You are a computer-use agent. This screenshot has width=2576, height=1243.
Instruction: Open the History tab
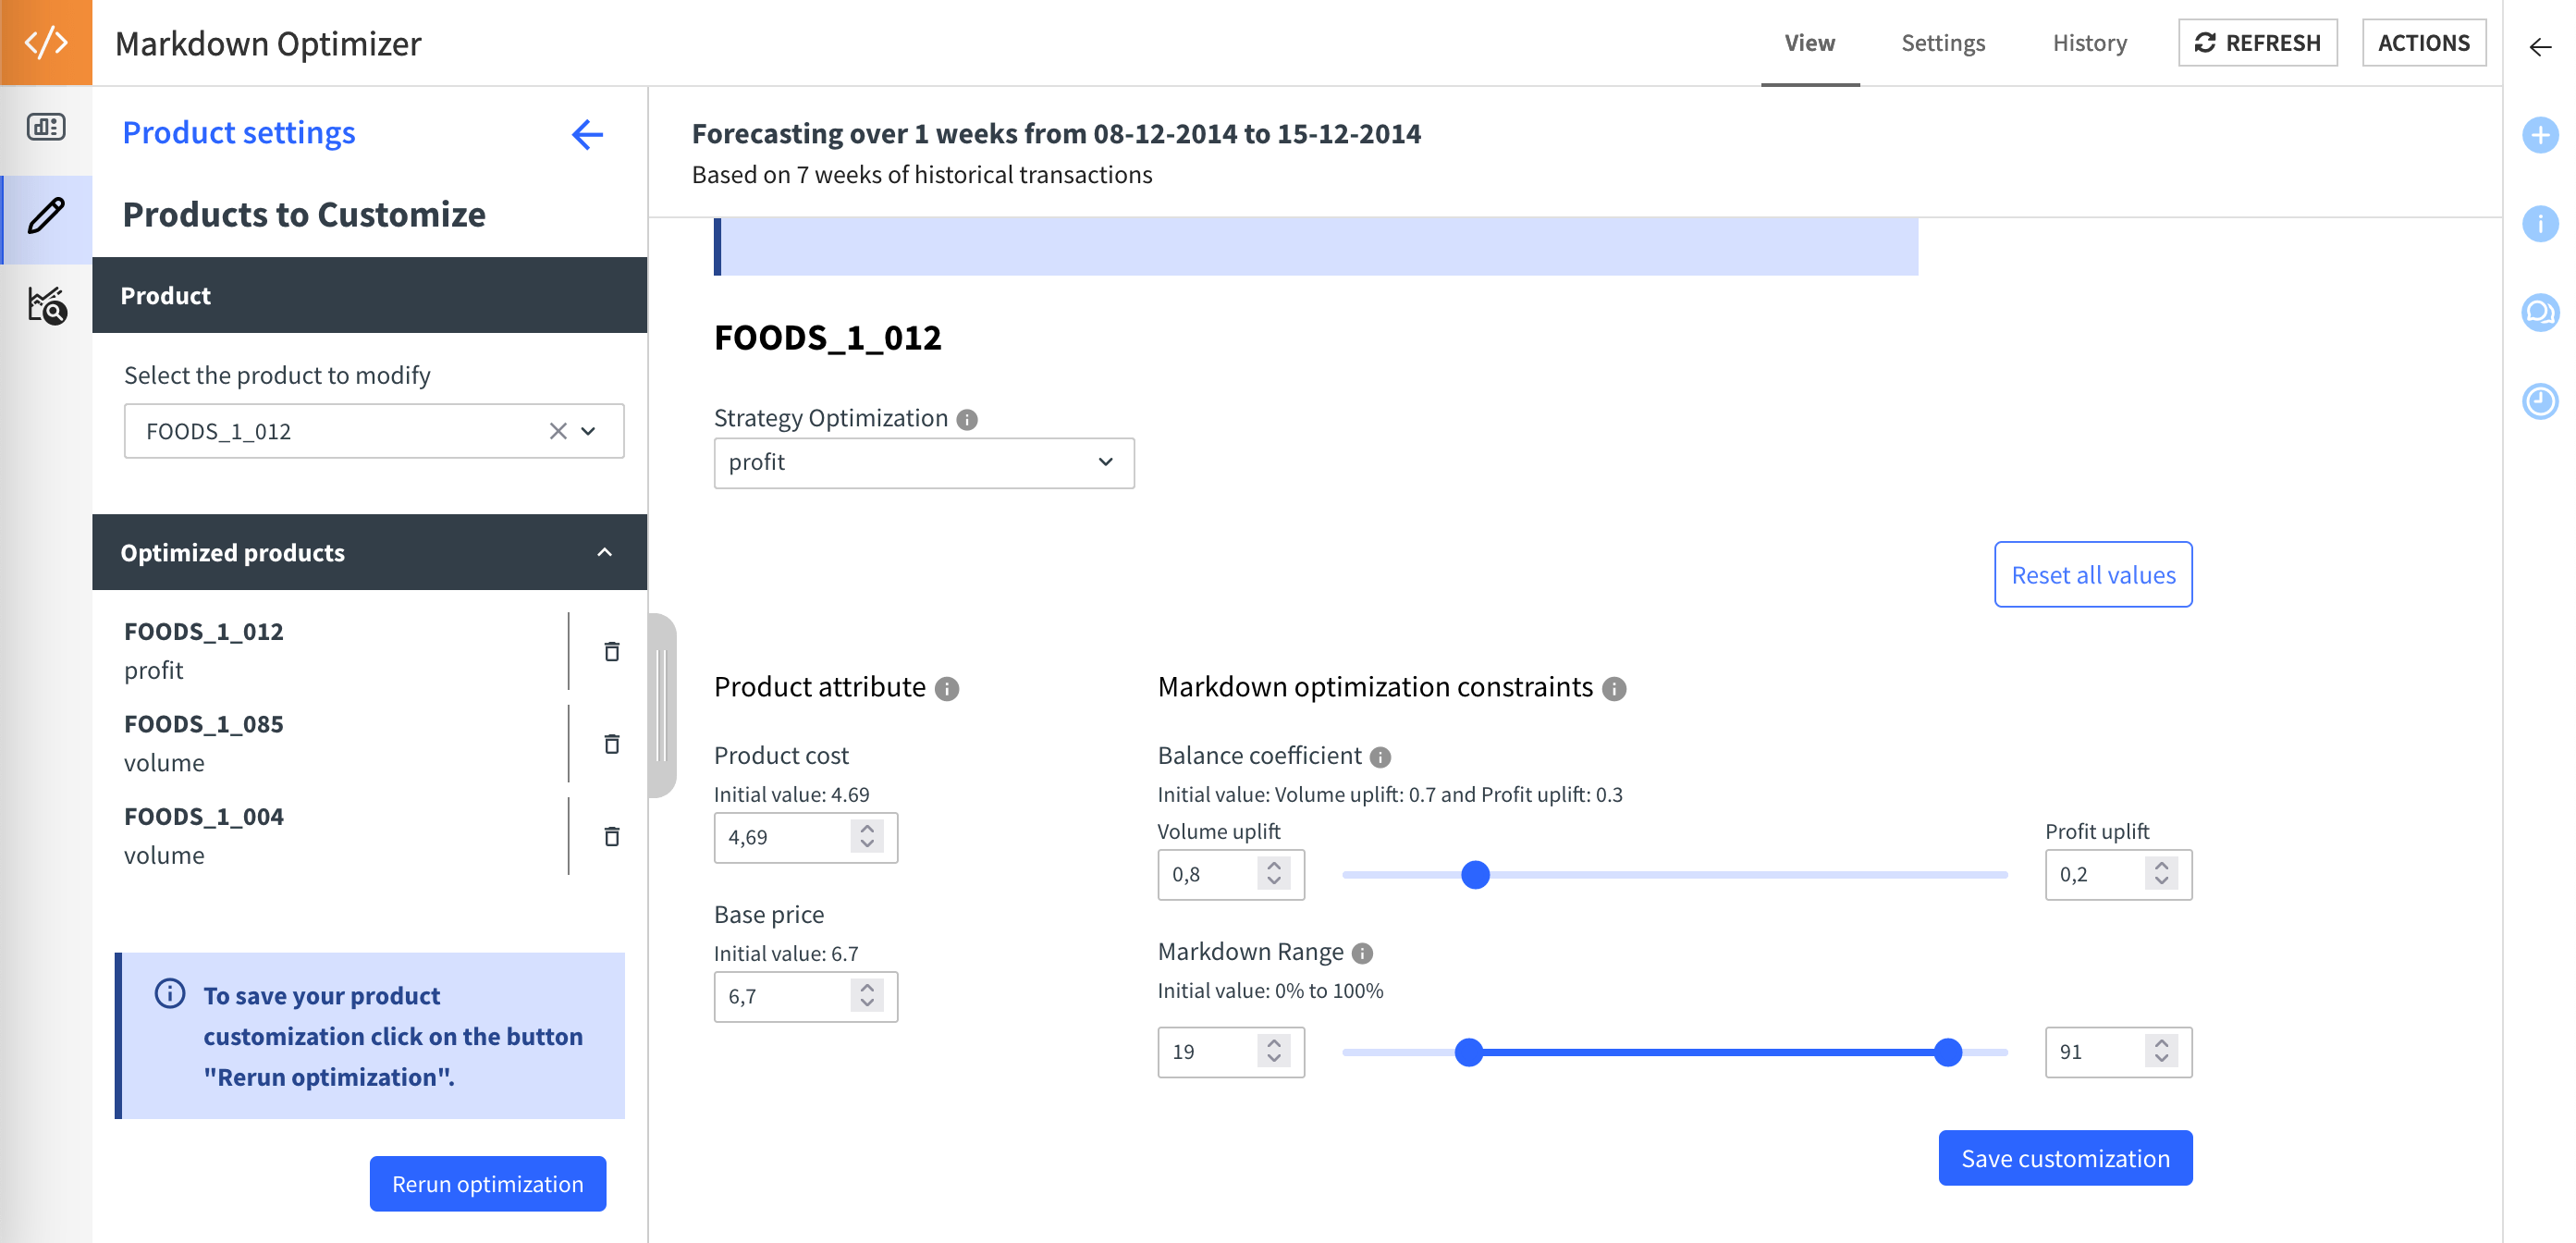[2089, 43]
